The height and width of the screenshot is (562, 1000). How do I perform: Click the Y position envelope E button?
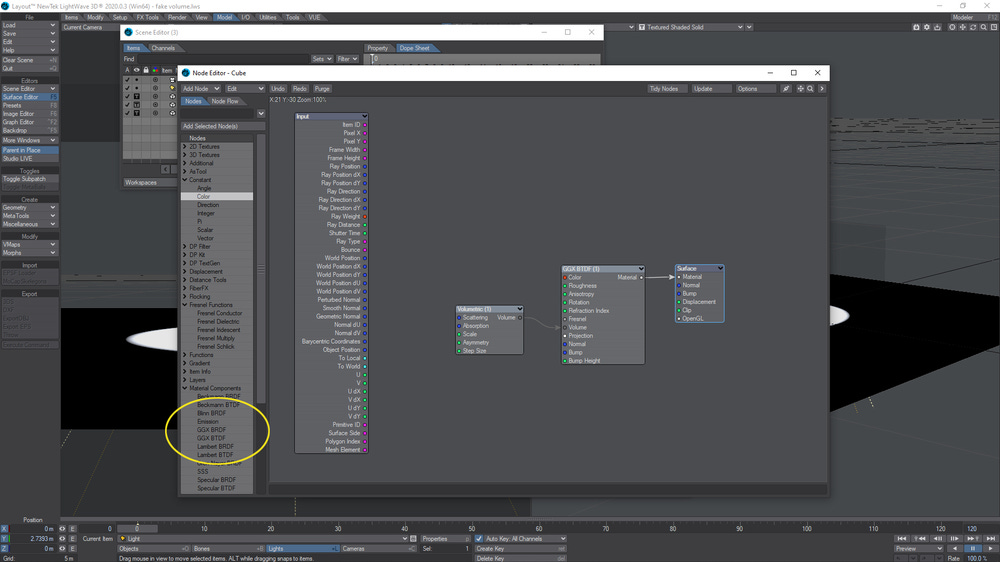(73, 538)
